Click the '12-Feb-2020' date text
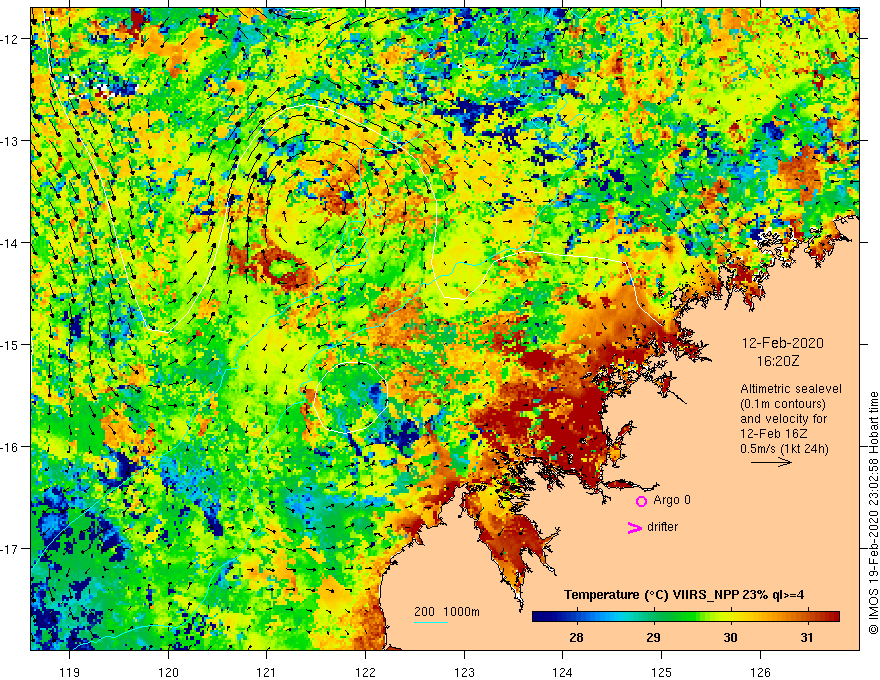 click(x=782, y=343)
